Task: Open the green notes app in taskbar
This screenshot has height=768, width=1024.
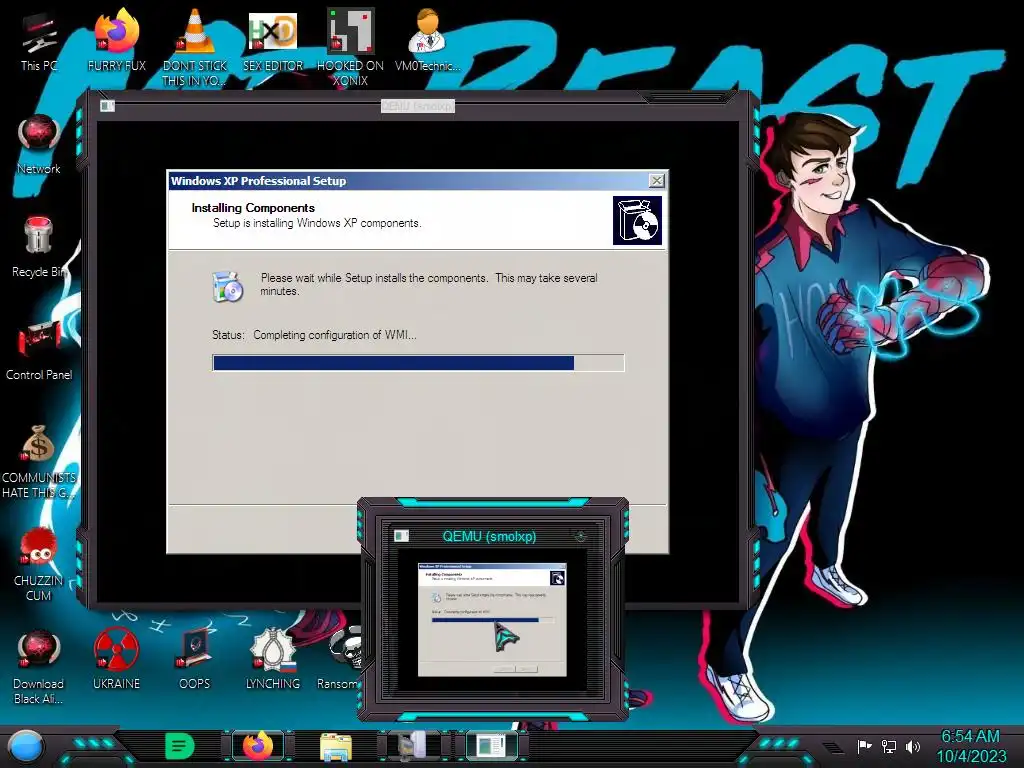Action: 180,746
